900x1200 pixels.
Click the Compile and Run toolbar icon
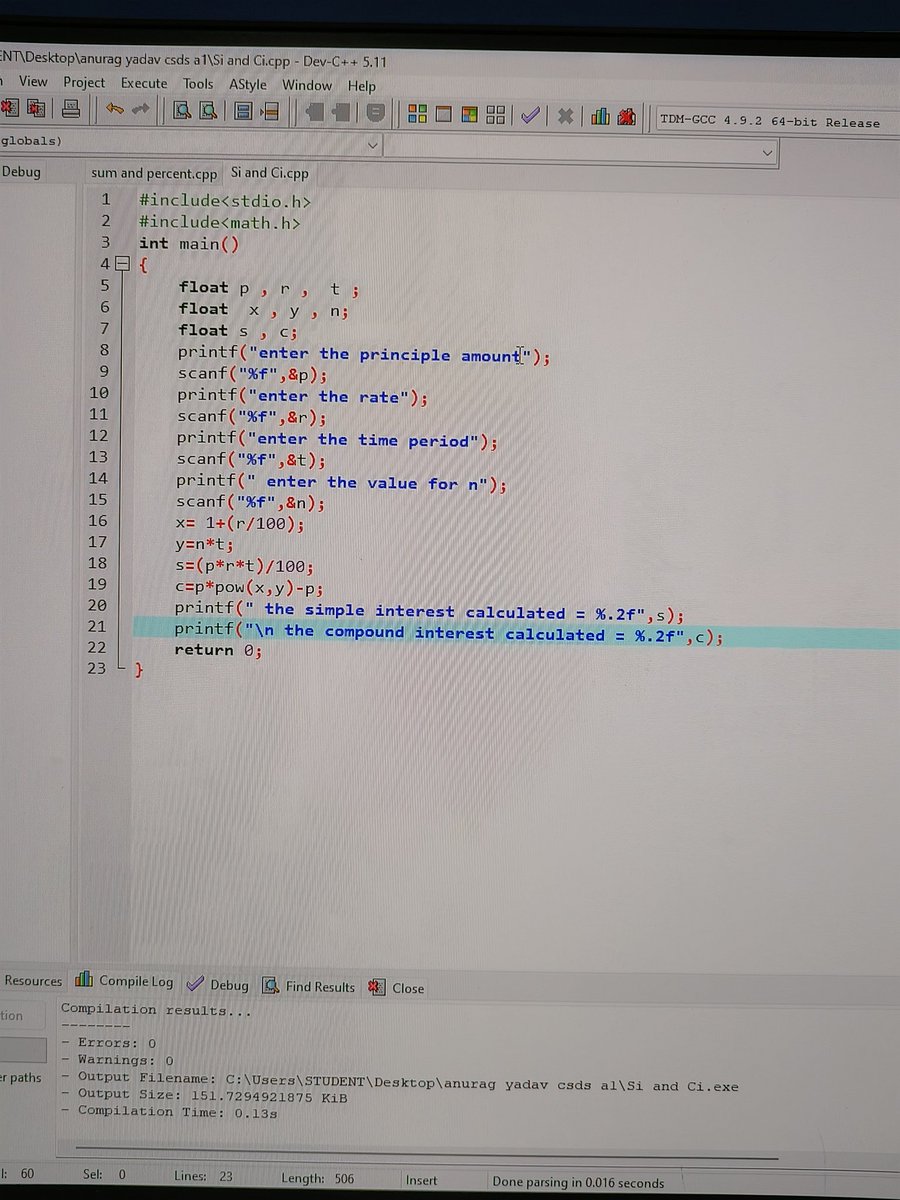[x=469, y=114]
